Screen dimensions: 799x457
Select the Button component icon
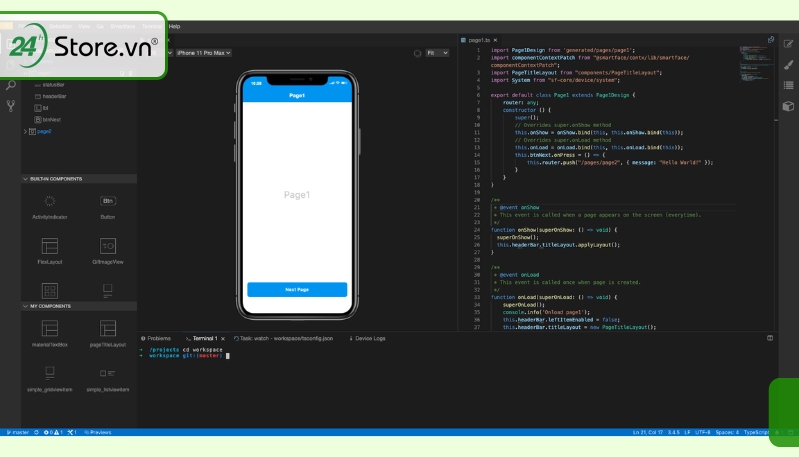108,201
